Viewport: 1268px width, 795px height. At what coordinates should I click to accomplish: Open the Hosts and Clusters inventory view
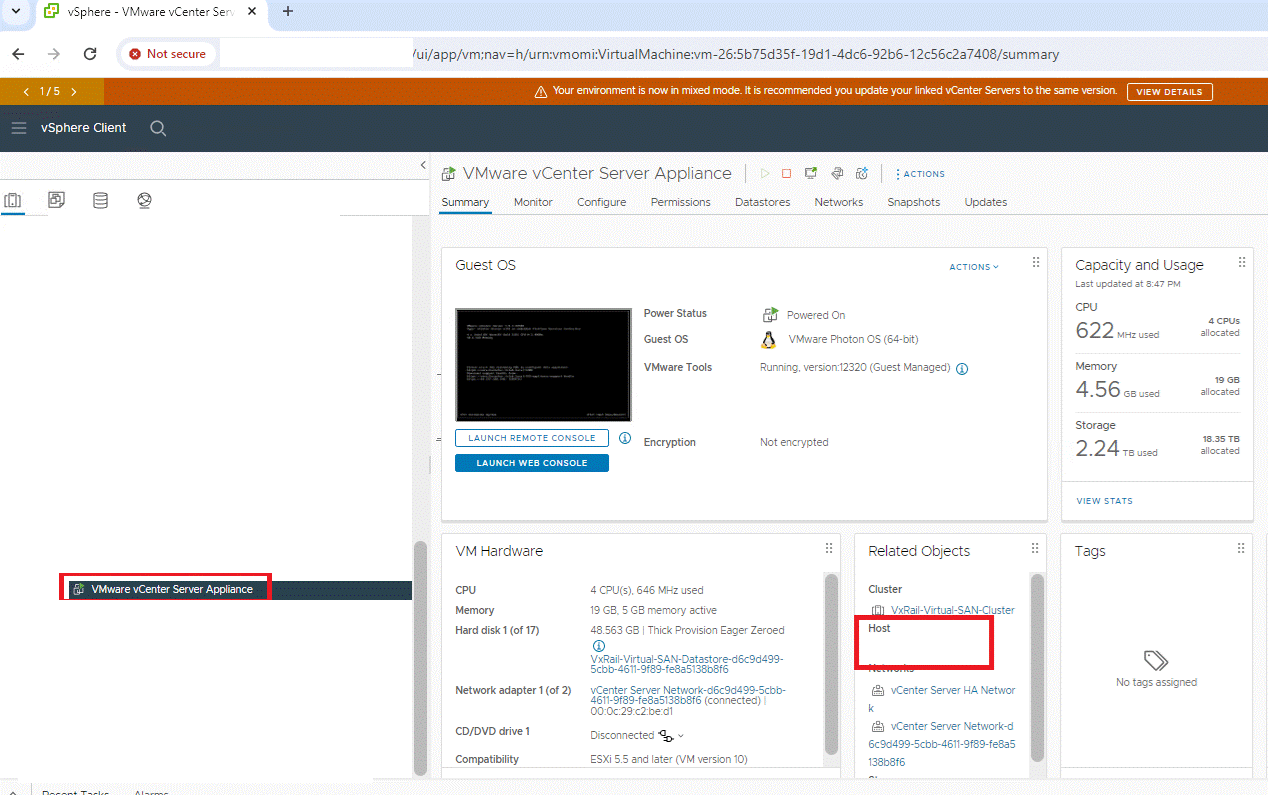point(13,200)
